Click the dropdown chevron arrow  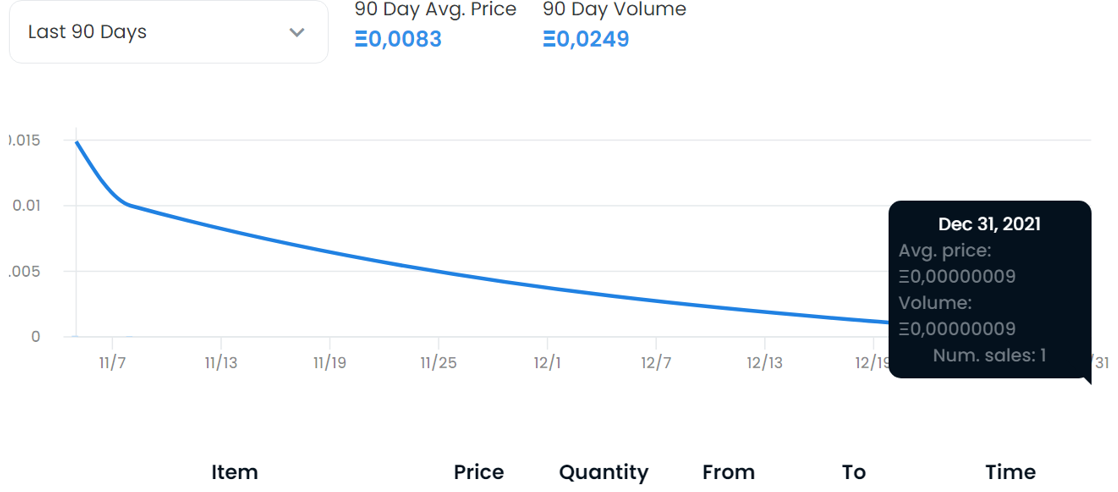pyautogui.click(x=297, y=32)
